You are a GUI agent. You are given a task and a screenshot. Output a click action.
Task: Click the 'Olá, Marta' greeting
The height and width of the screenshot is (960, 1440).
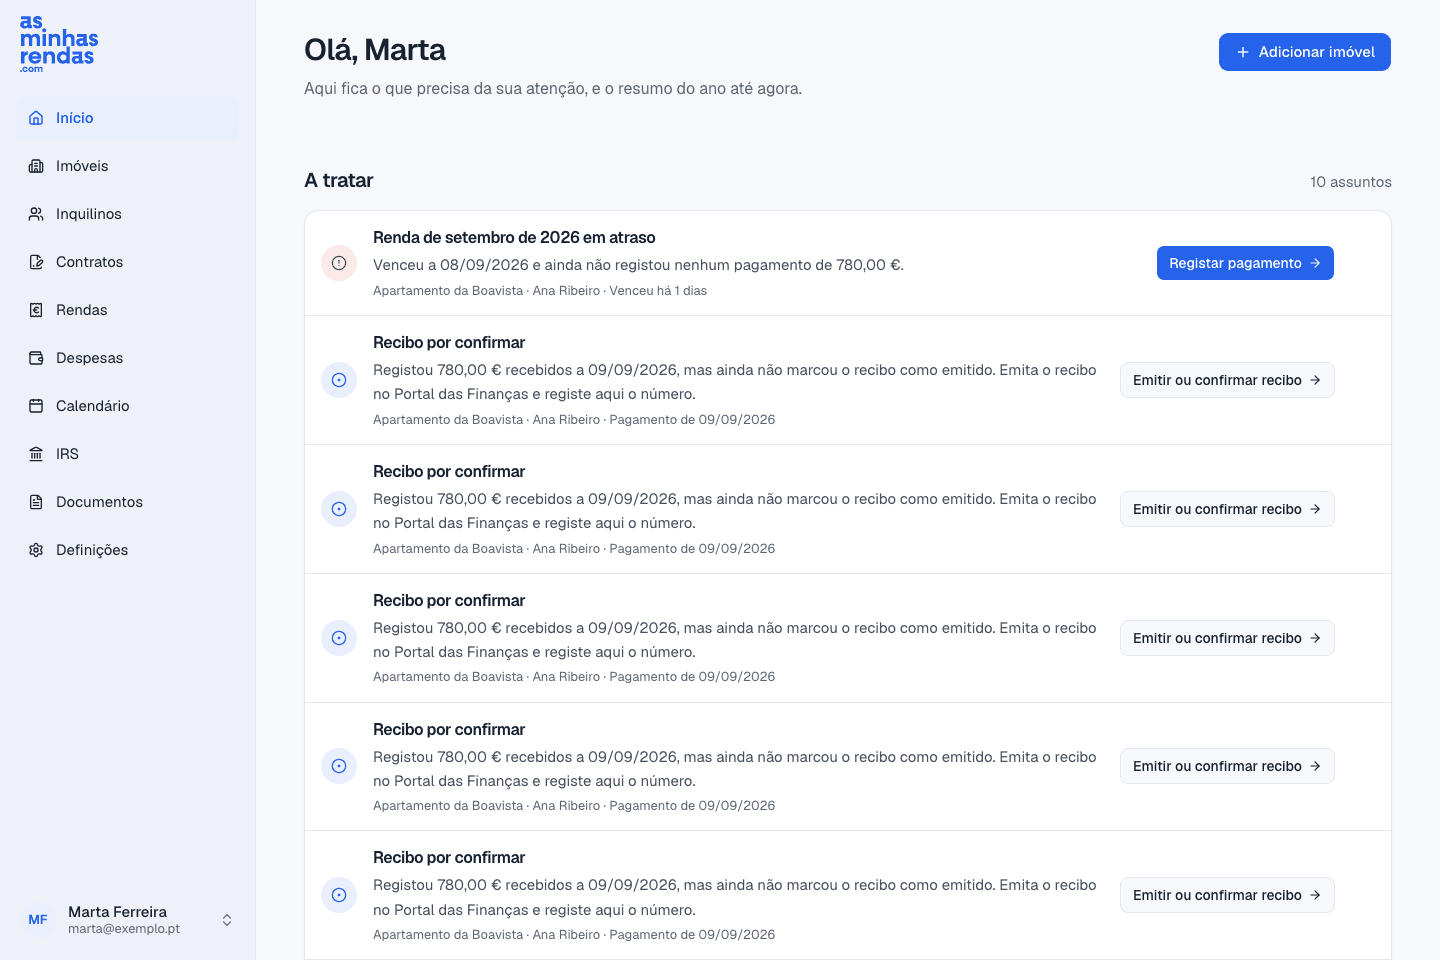pos(375,50)
